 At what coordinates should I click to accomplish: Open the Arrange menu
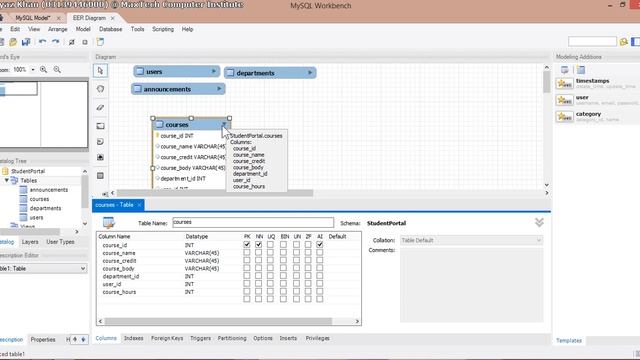point(58,29)
